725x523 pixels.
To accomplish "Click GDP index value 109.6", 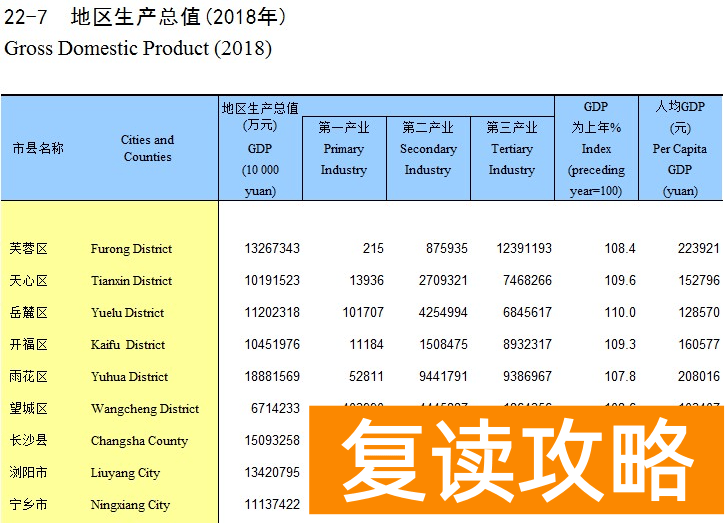I will click(x=620, y=281).
